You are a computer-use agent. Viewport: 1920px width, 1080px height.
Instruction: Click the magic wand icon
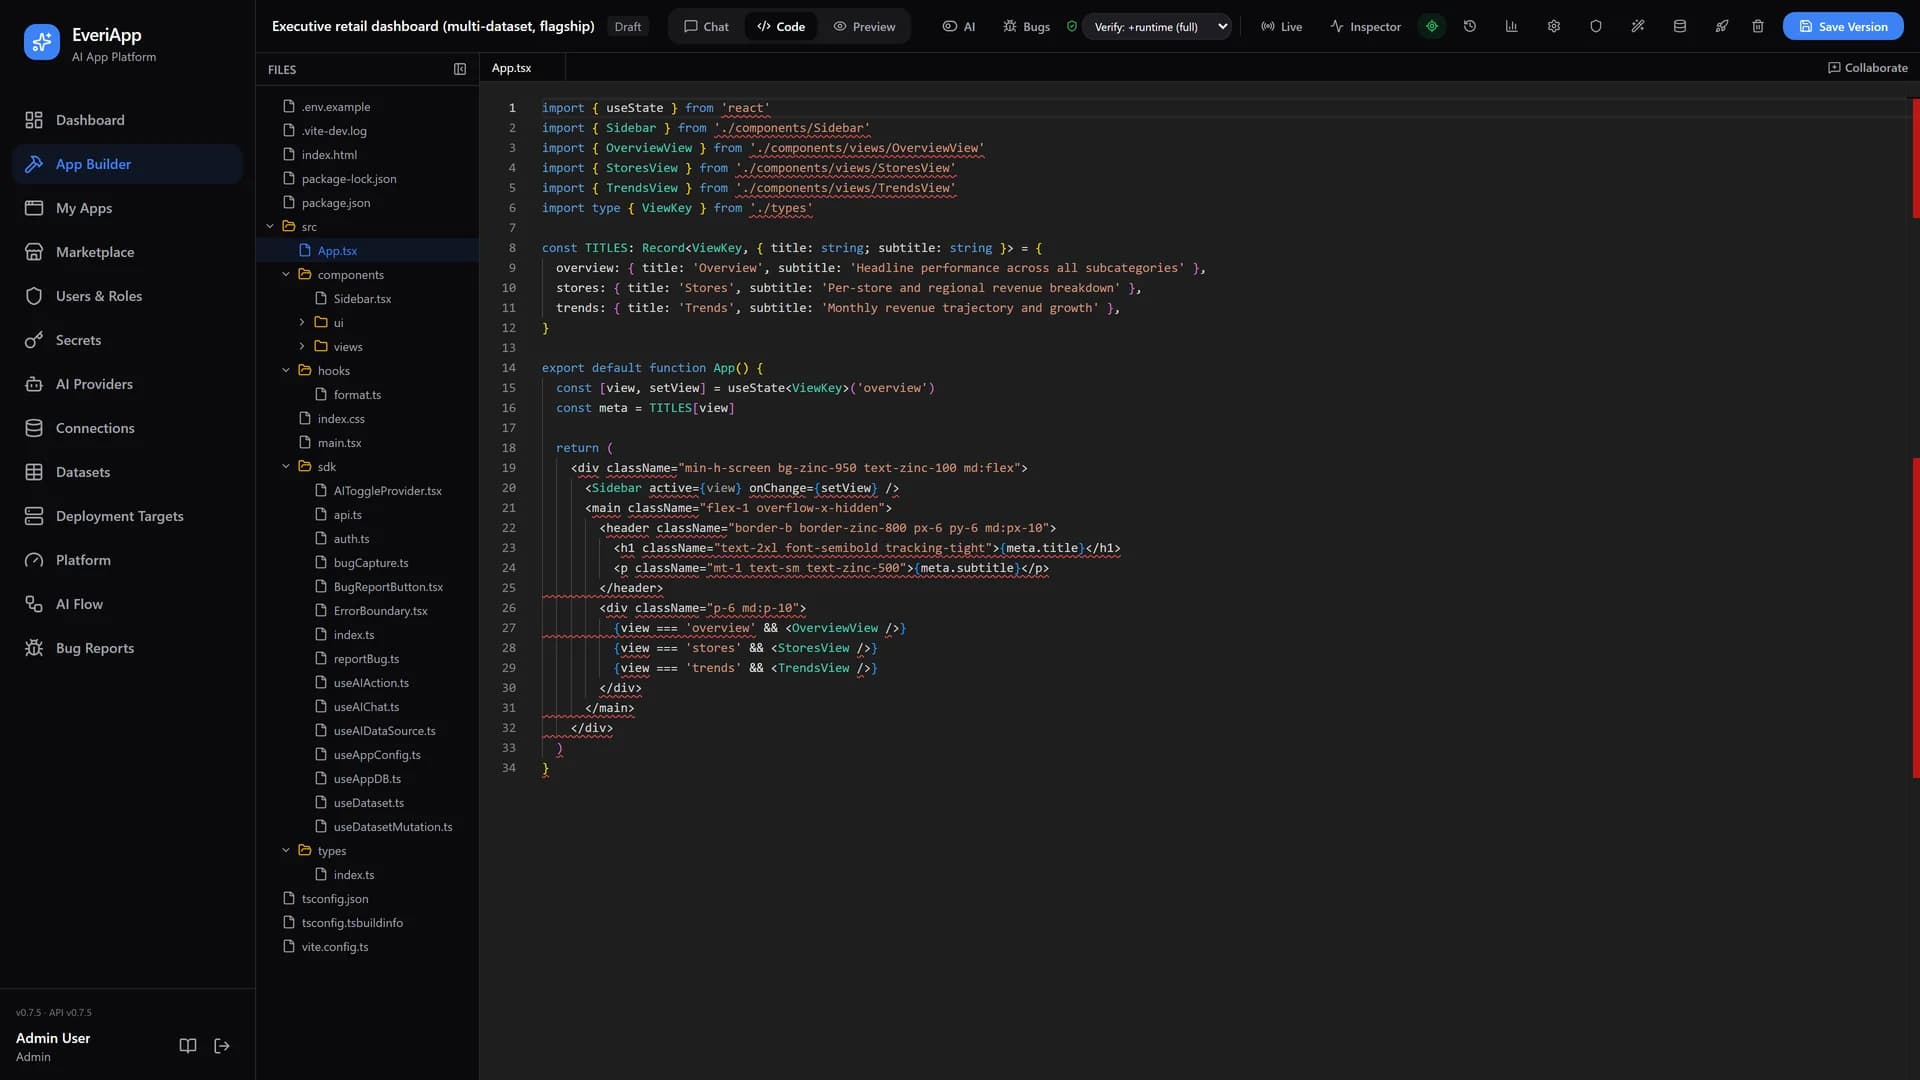1638,27
